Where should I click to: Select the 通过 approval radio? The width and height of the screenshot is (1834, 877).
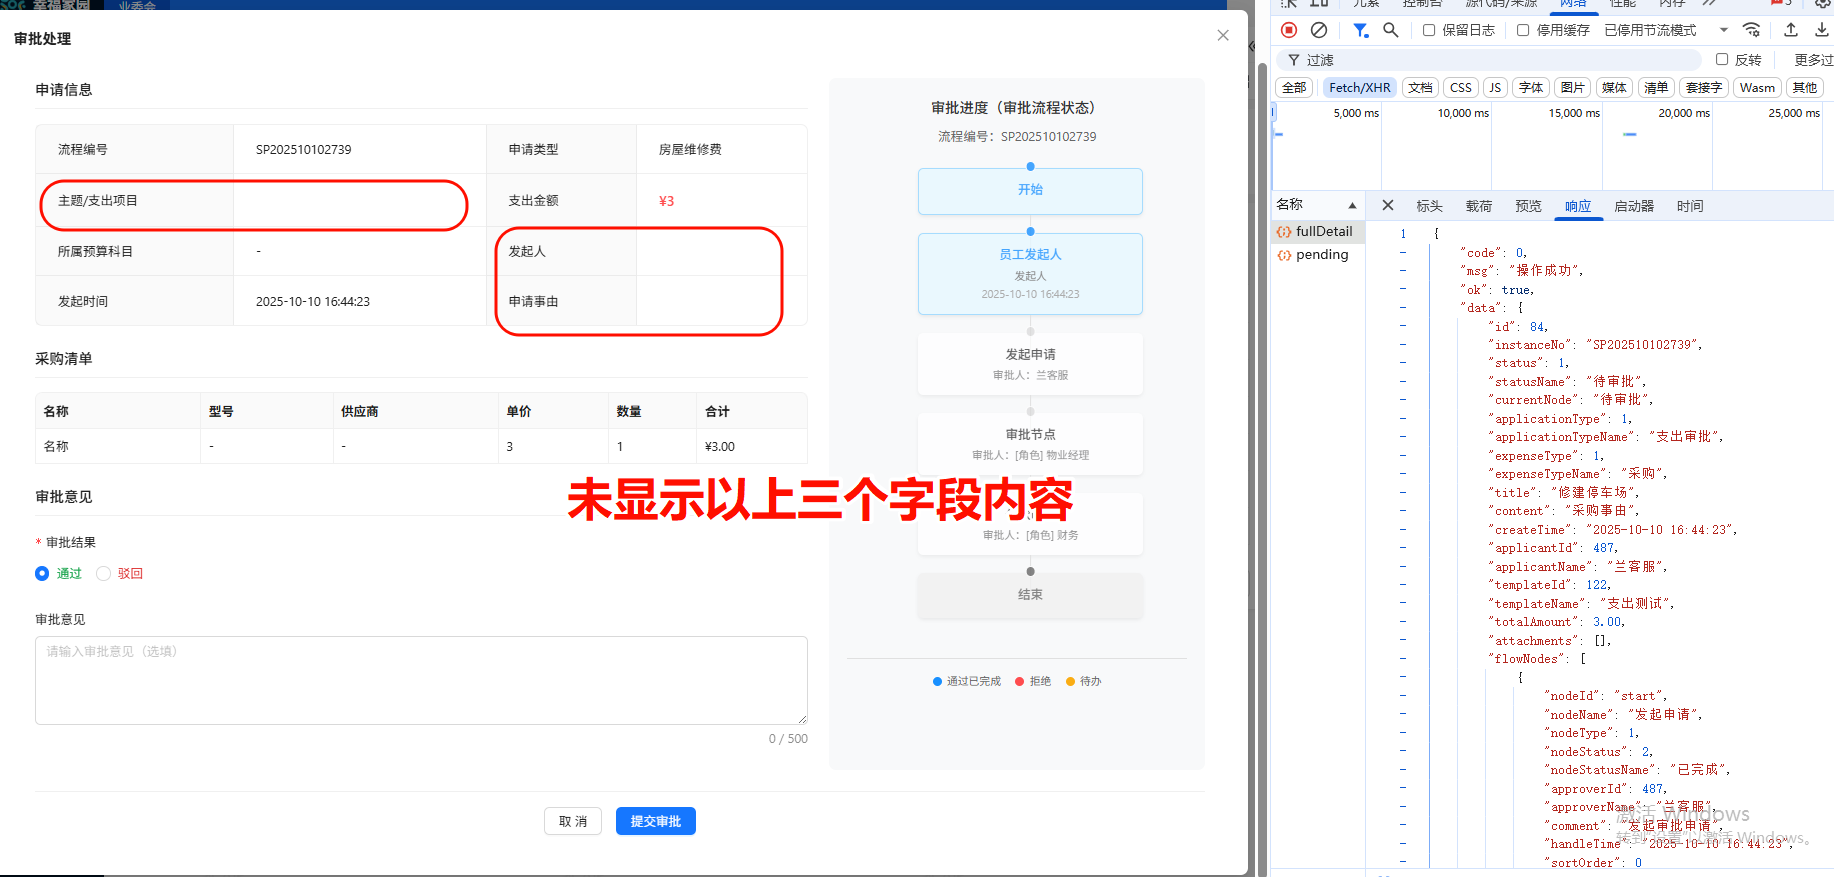coord(42,573)
